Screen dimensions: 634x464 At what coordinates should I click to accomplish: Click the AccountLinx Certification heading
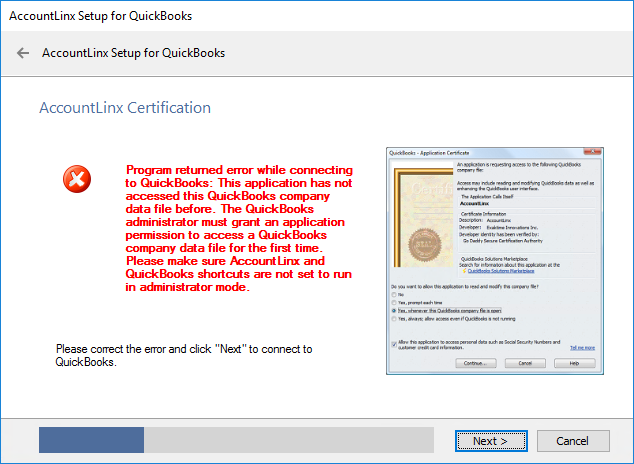click(x=125, y=108)
